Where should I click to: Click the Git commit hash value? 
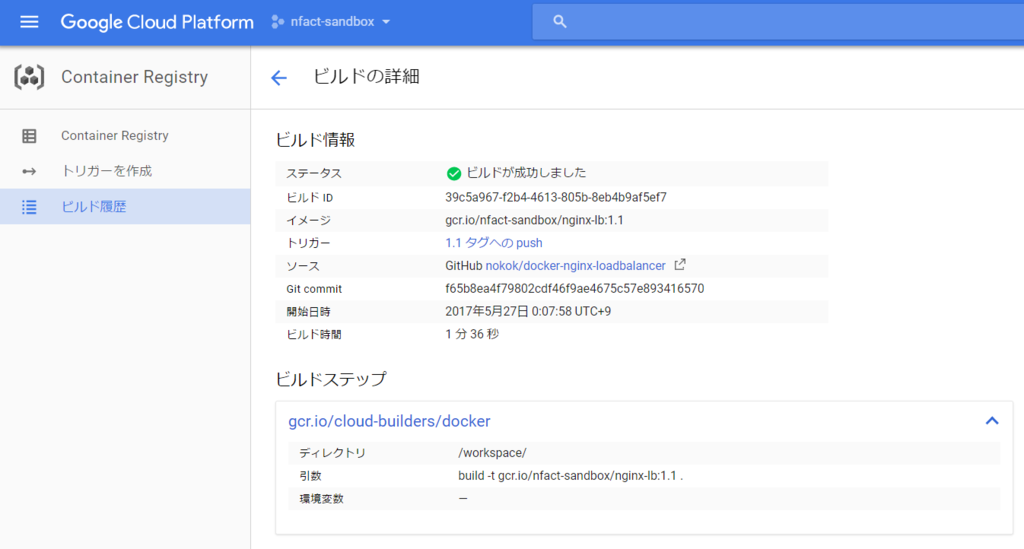pyautogui.click(x=575, y=289)
